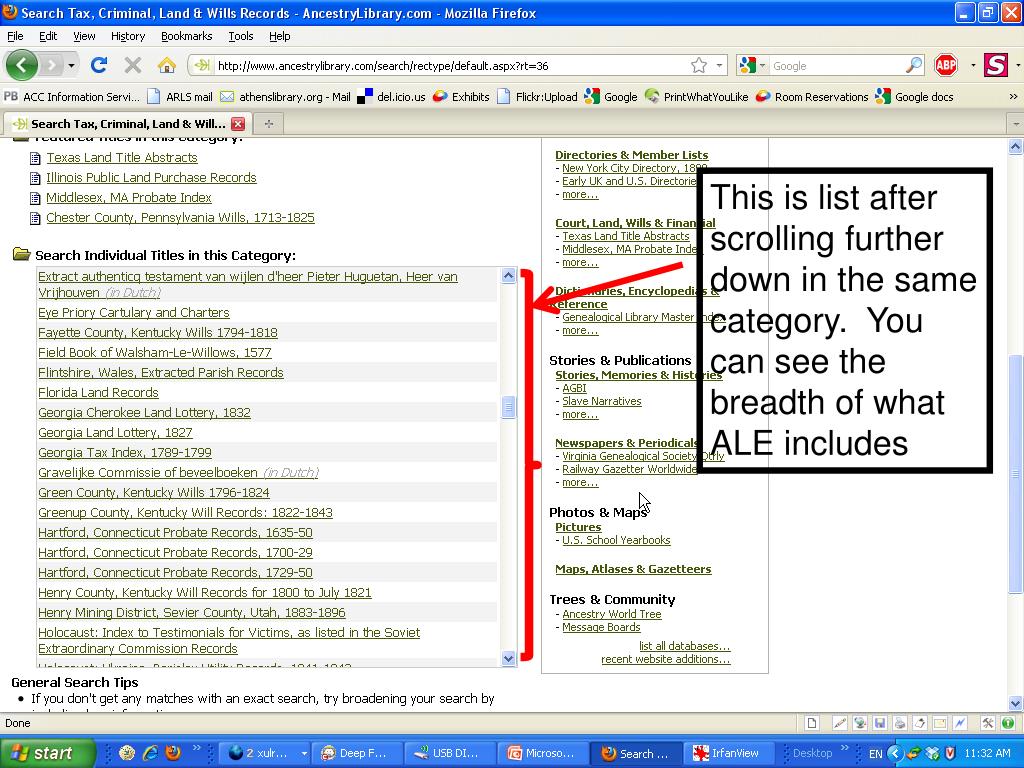The image size is (1024, 768).
Task: Show more bookmarks with chevron
Action: [x=1013, y=97]
